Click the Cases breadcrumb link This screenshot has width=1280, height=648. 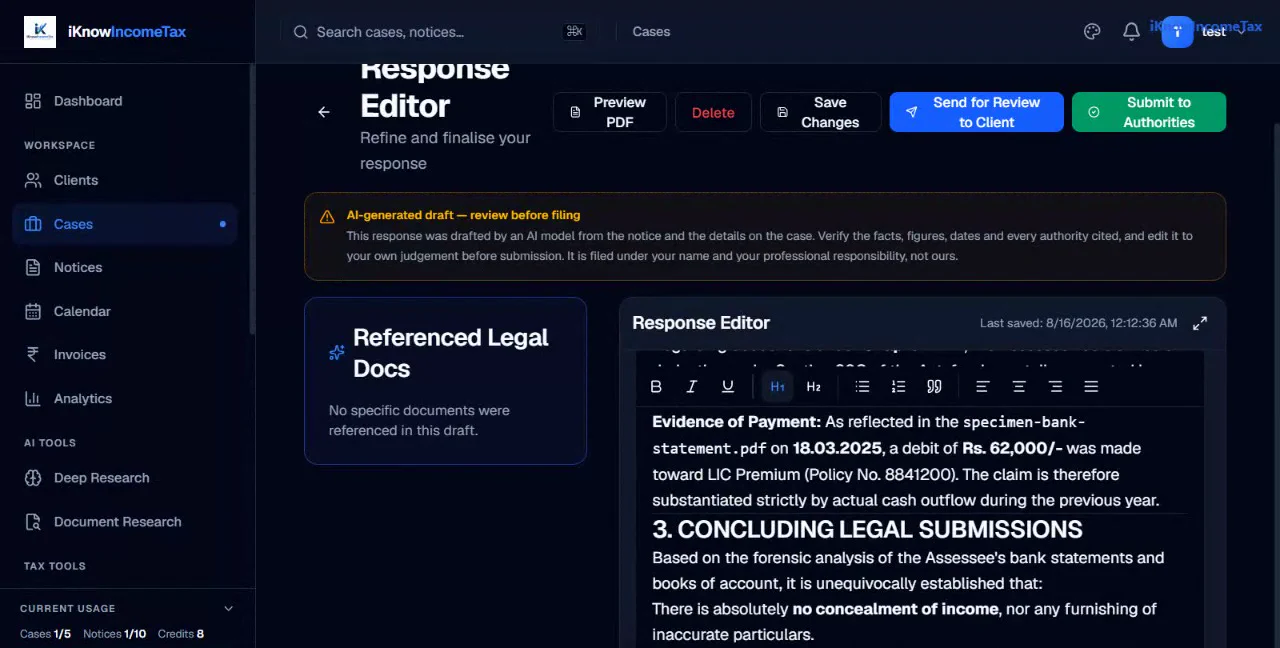[x=651, y=32]
